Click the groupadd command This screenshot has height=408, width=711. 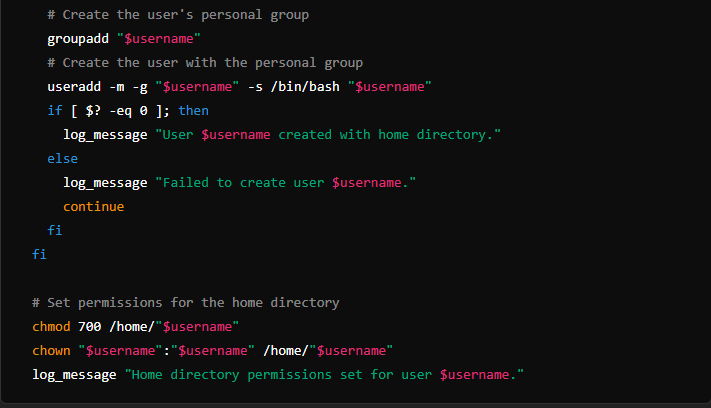pos(78,38)
